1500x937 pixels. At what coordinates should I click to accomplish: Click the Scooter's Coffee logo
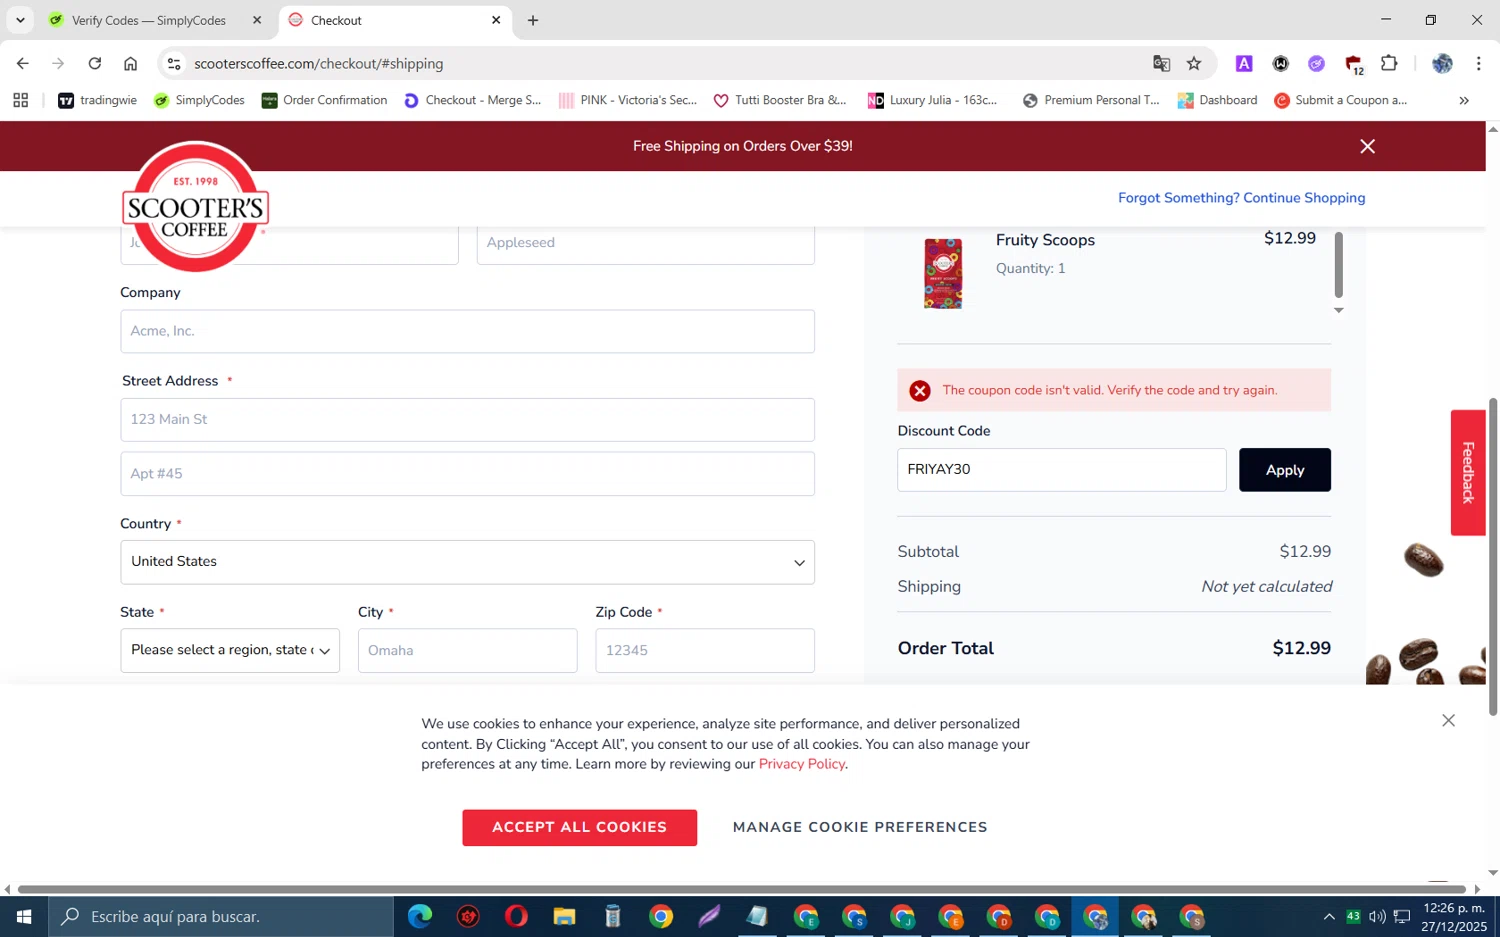195,207
